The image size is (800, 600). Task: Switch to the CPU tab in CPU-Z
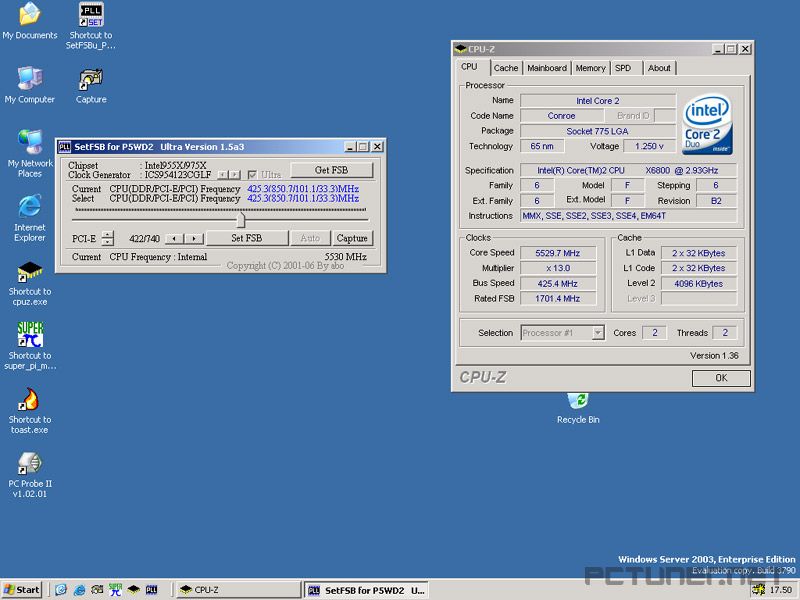(x=469, y=67)
